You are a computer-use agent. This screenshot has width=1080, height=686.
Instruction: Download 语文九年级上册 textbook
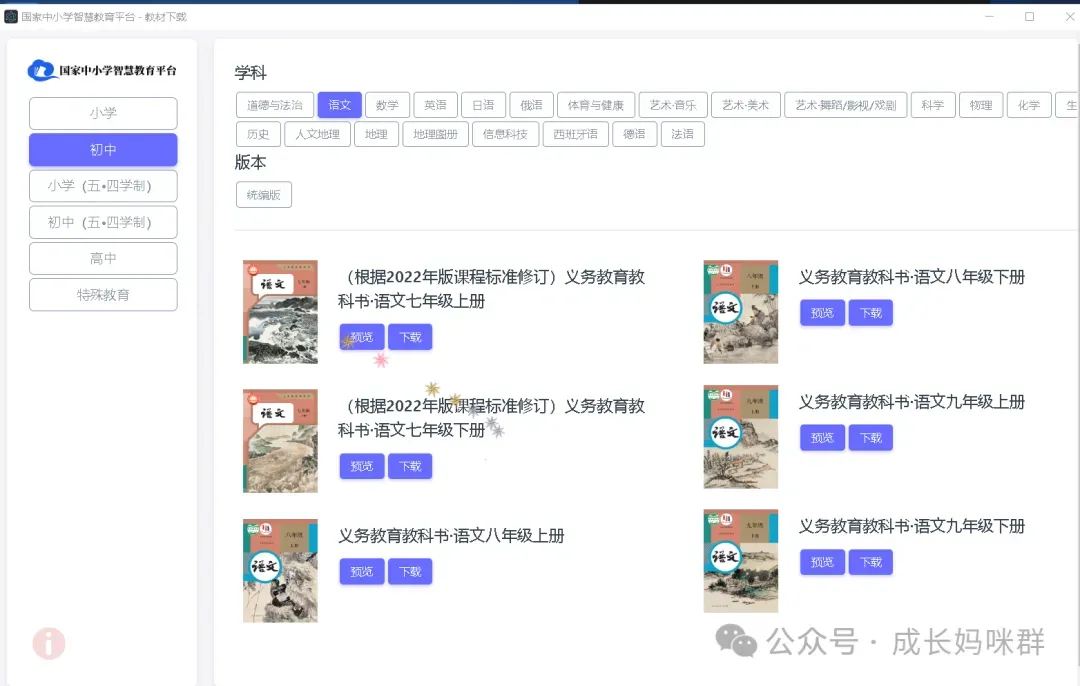coord(871,438)
